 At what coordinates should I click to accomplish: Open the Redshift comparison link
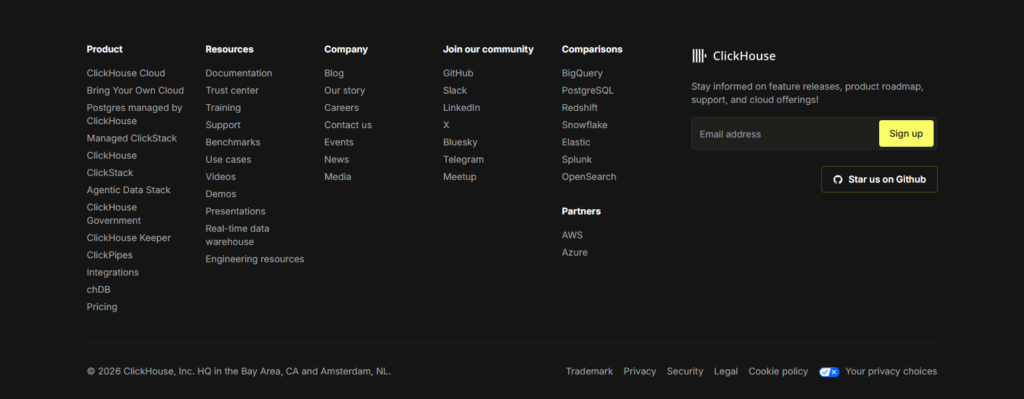[x=580, y=108]
